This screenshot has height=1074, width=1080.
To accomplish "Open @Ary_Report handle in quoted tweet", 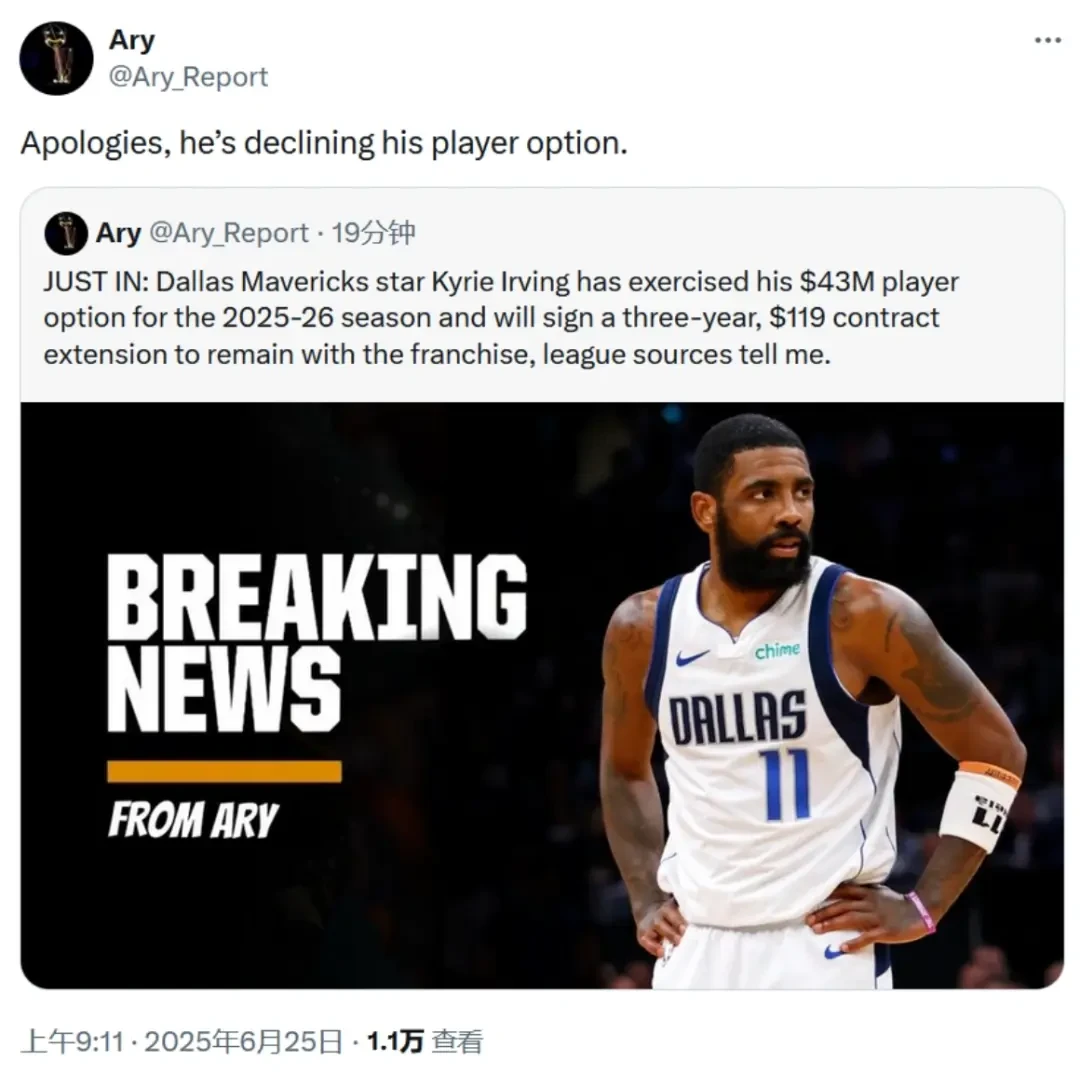I will coord(229,234).
